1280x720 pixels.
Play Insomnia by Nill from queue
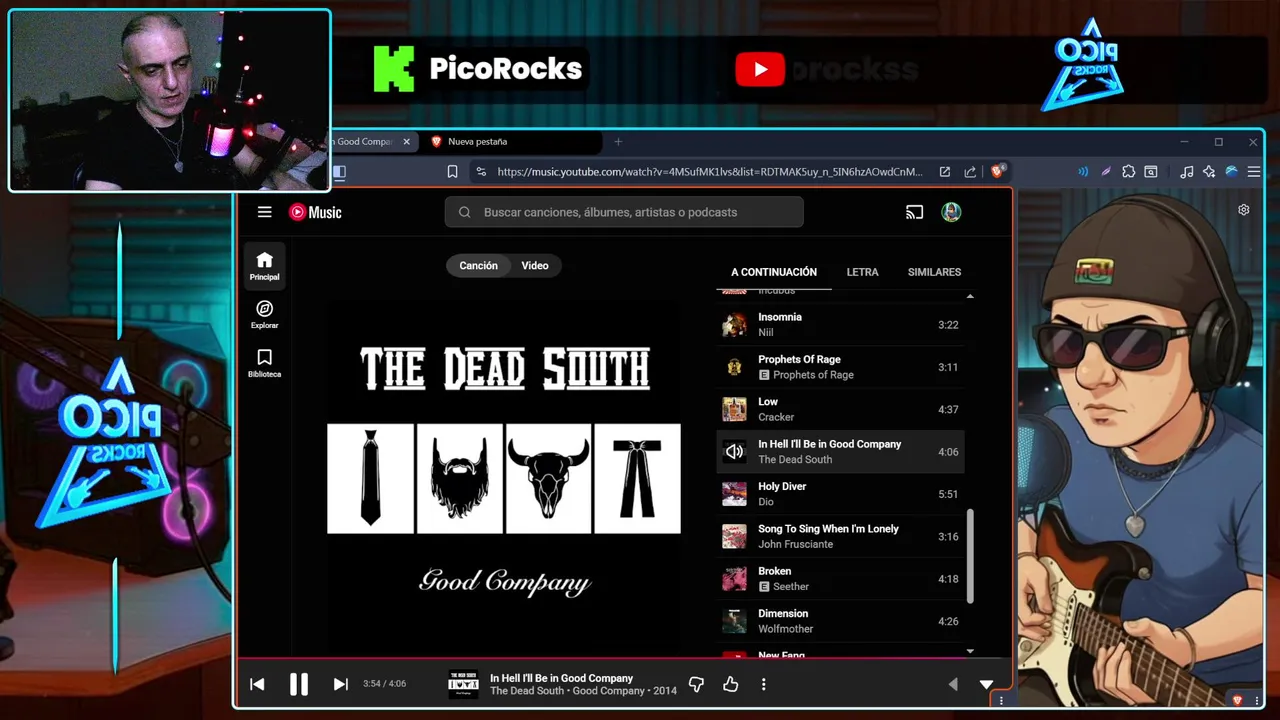coord(841,325)
